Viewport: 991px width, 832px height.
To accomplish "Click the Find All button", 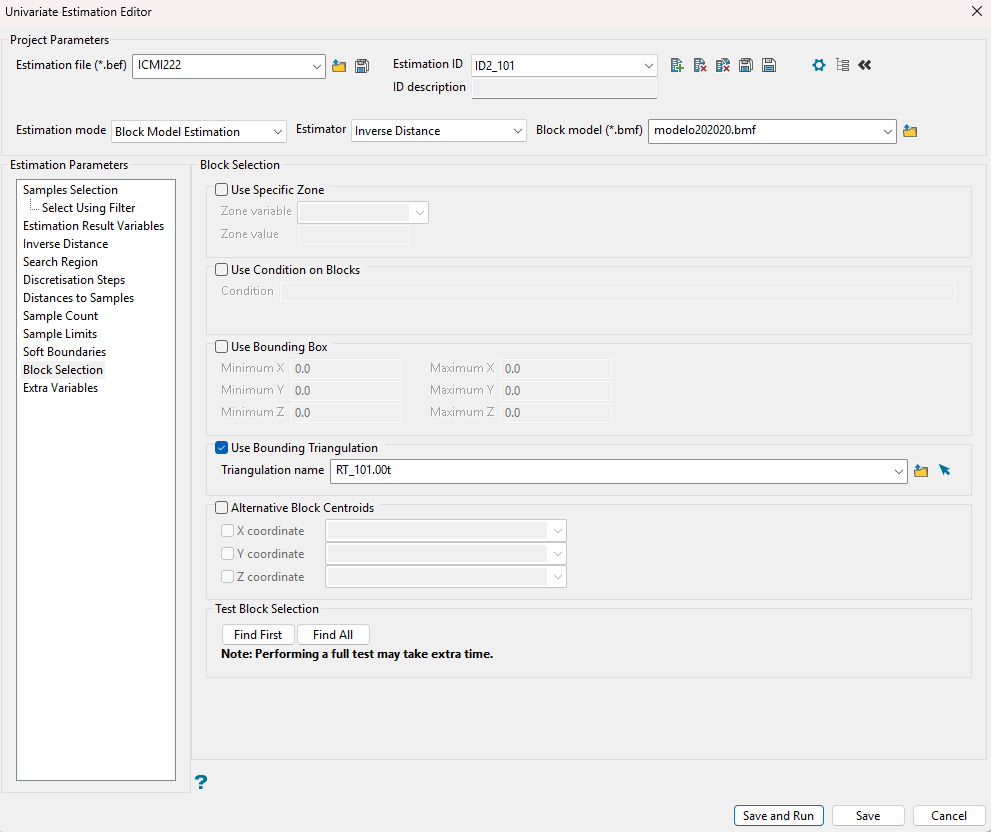I will 333,635.
